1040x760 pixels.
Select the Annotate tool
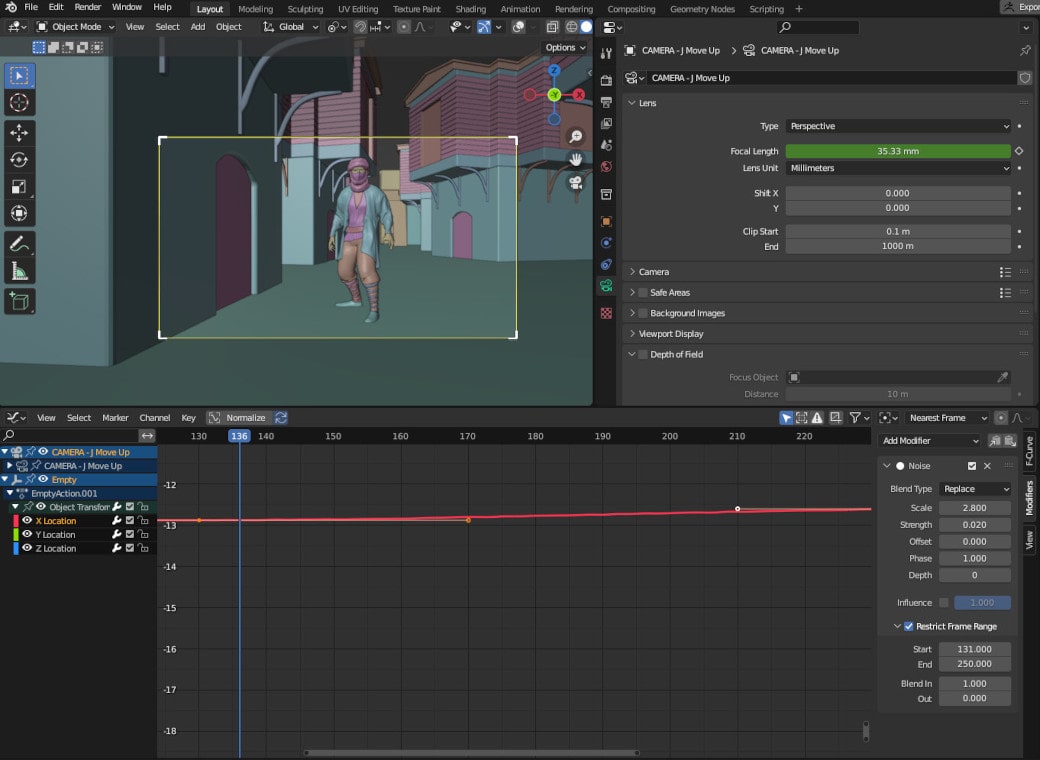click(x=18, y=243)
